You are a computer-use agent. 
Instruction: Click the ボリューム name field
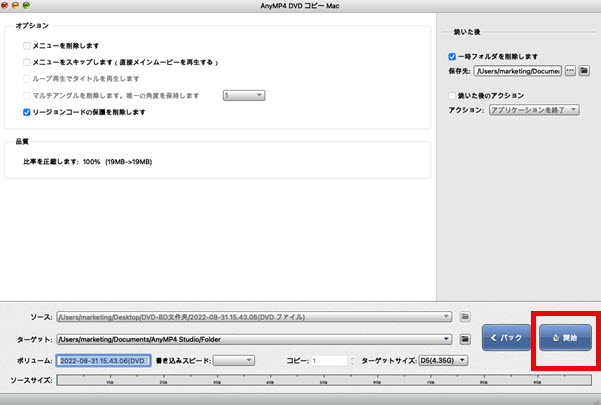click(x=103, y=361)
